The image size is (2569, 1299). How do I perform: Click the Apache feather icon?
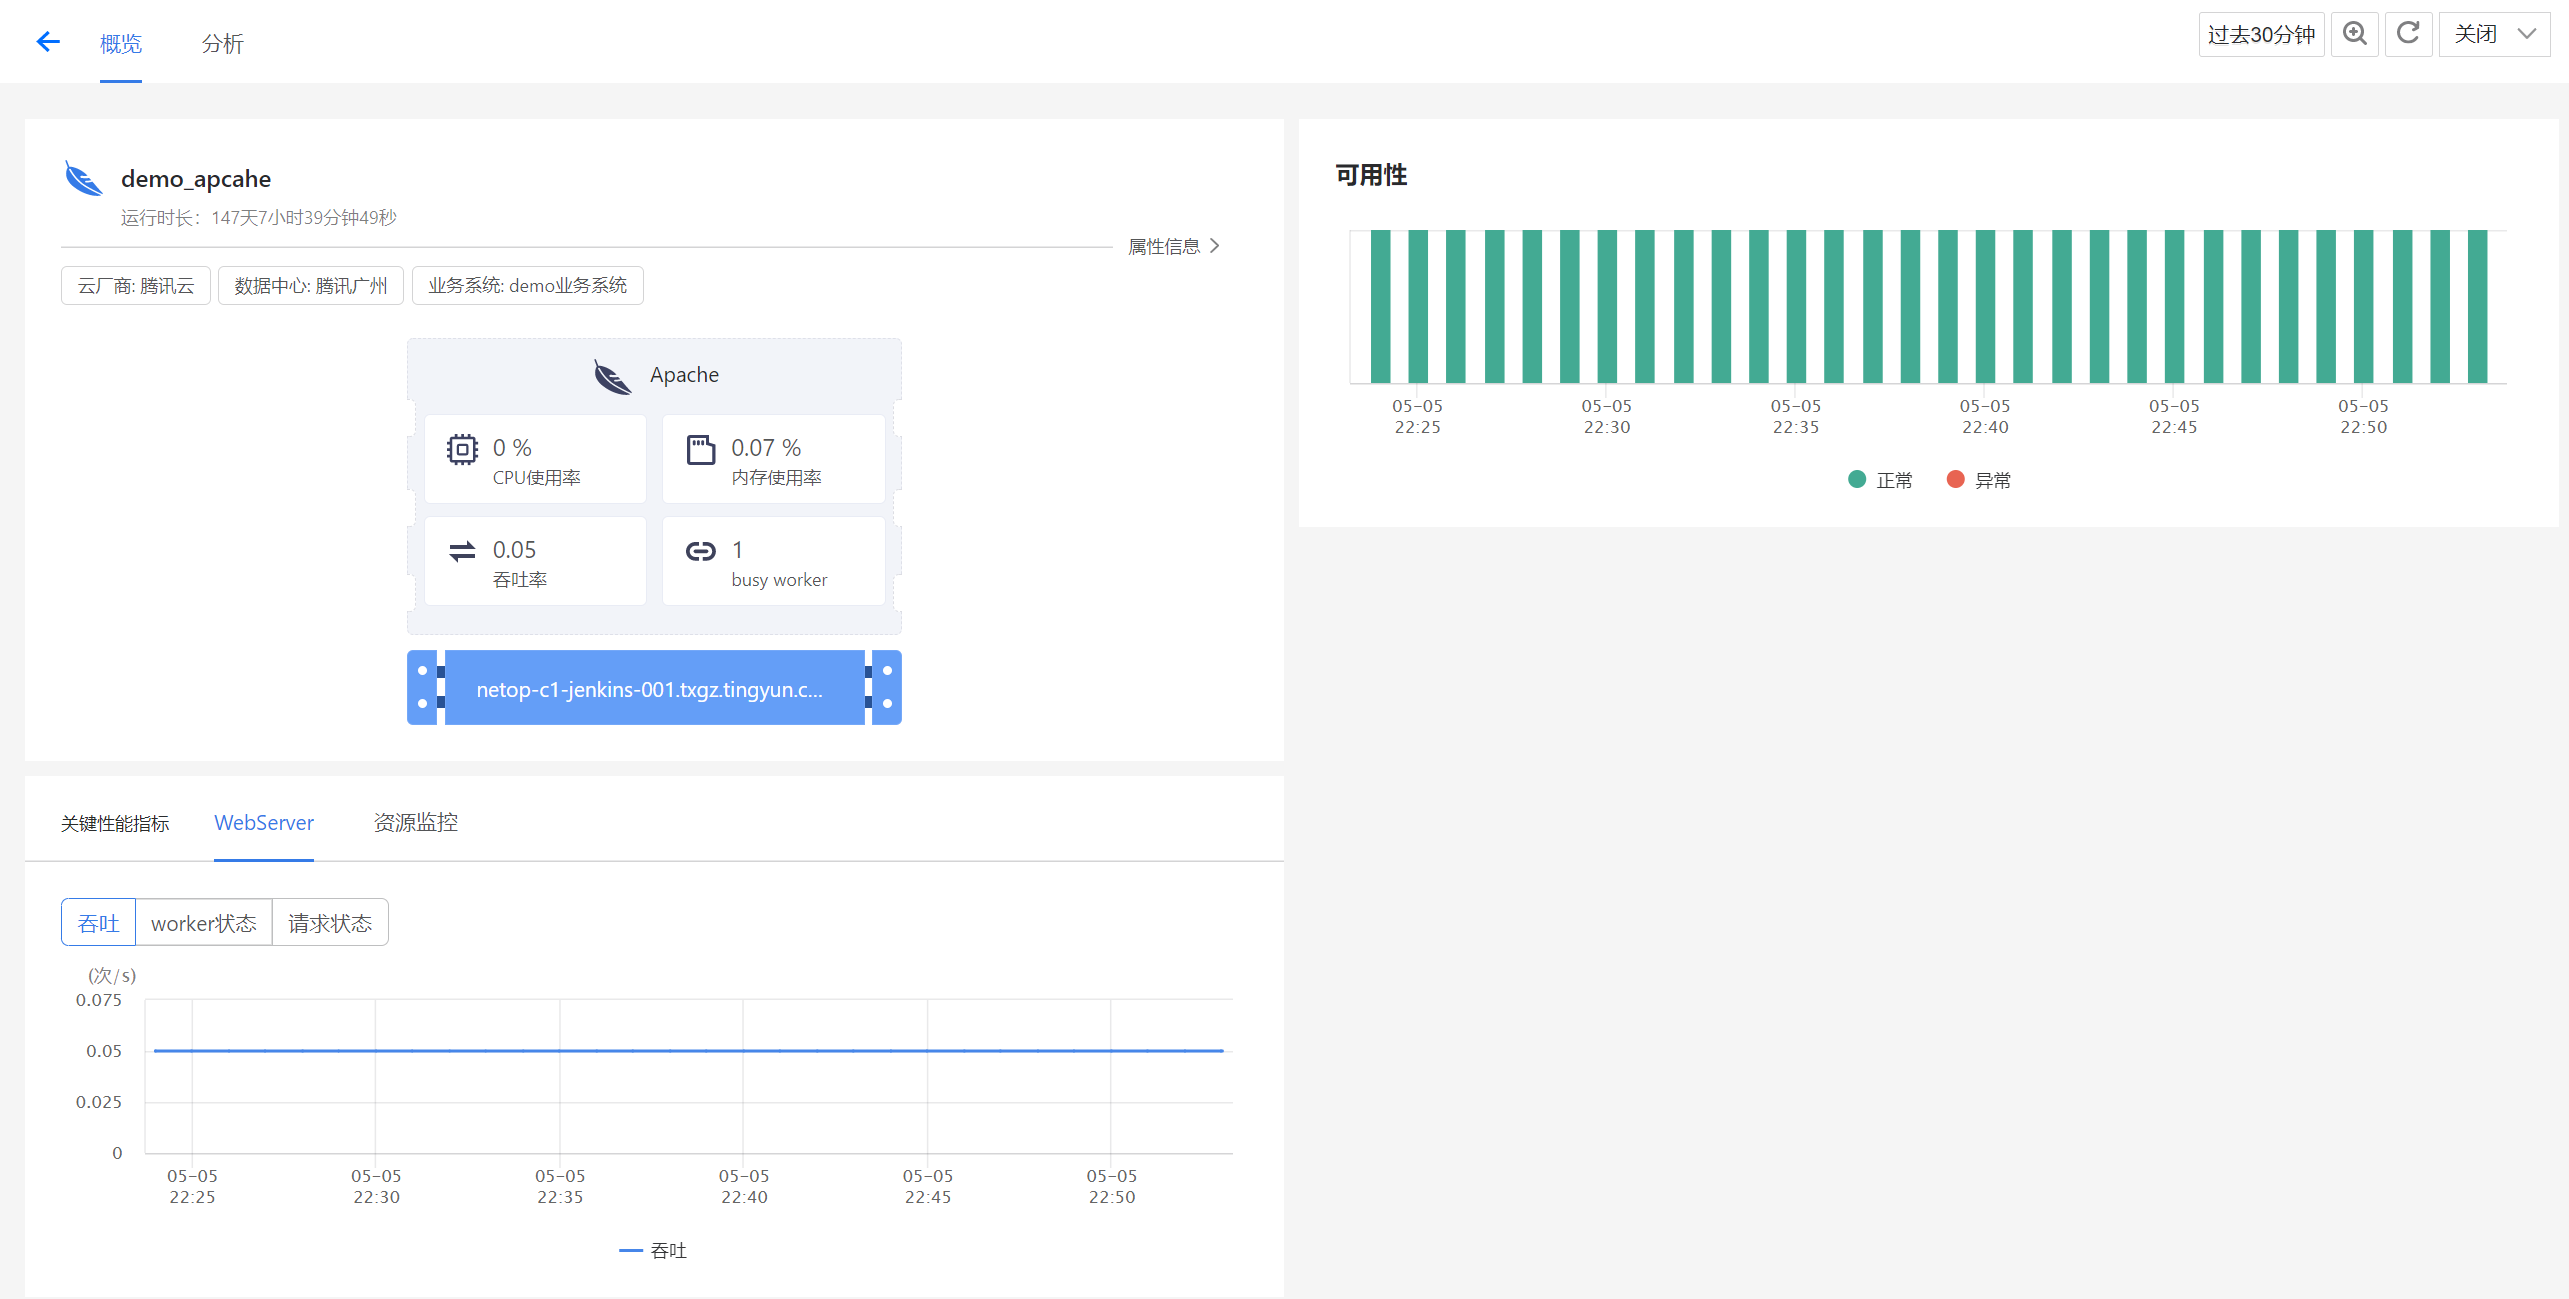(x=612, y=377)
